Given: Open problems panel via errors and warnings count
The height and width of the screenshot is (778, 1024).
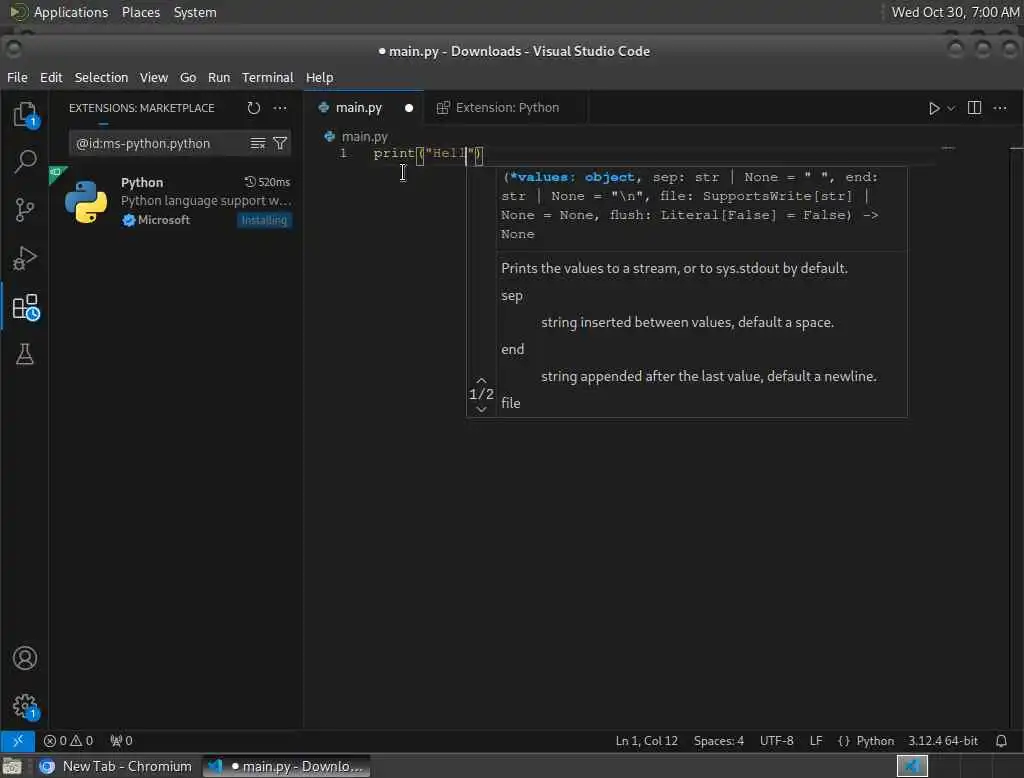Looking at the screenshot, I should pyautogui.click(x=69, y=741).
